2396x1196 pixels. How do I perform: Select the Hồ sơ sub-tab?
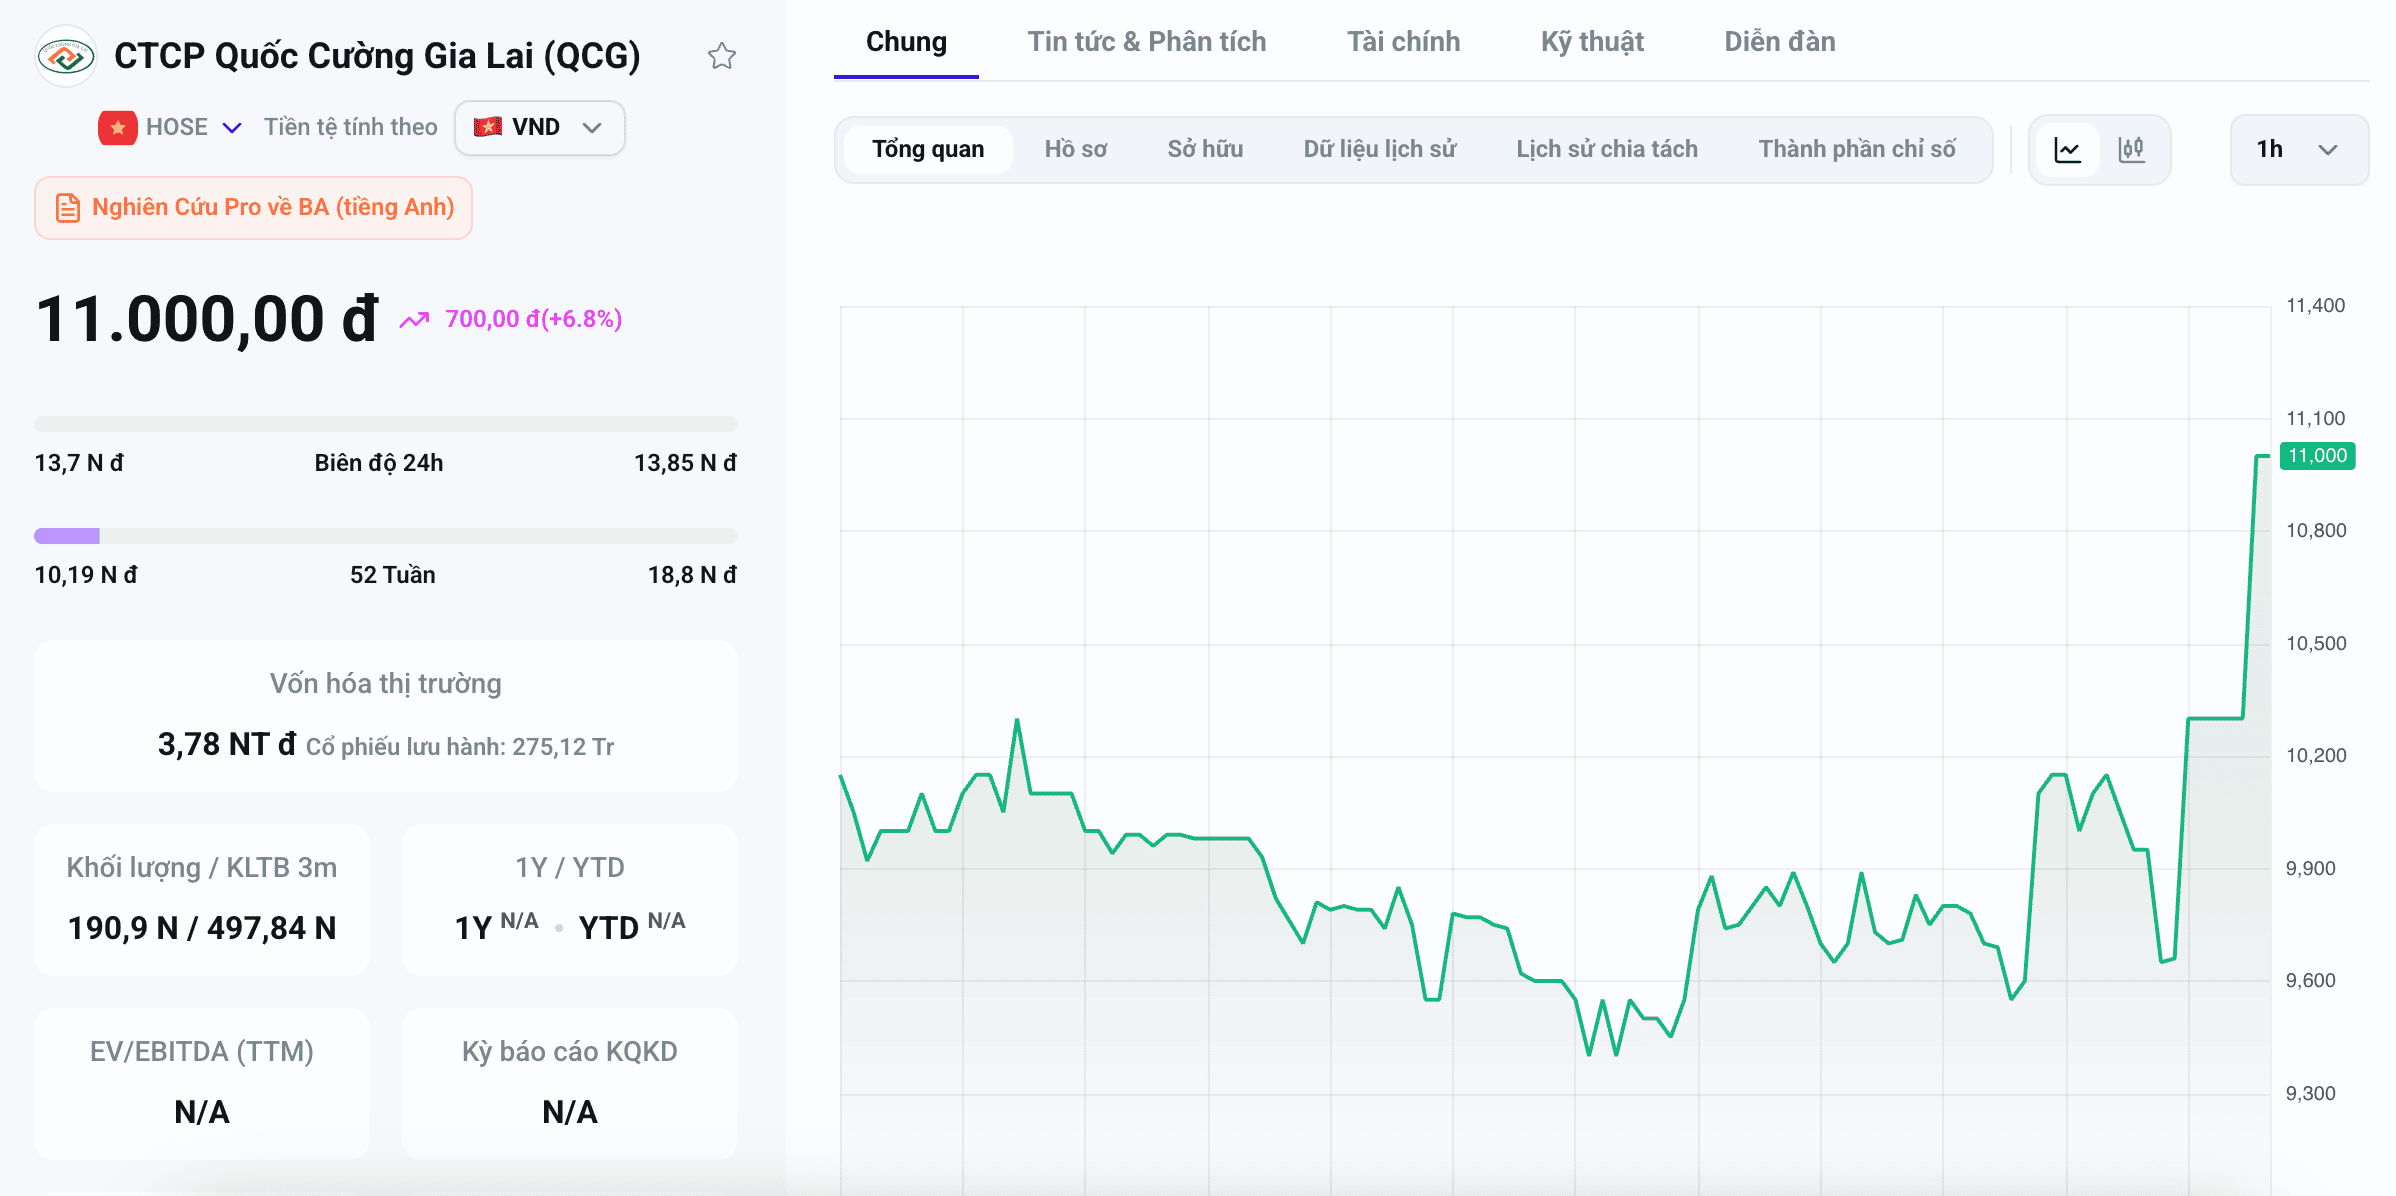pos(1076,150)
